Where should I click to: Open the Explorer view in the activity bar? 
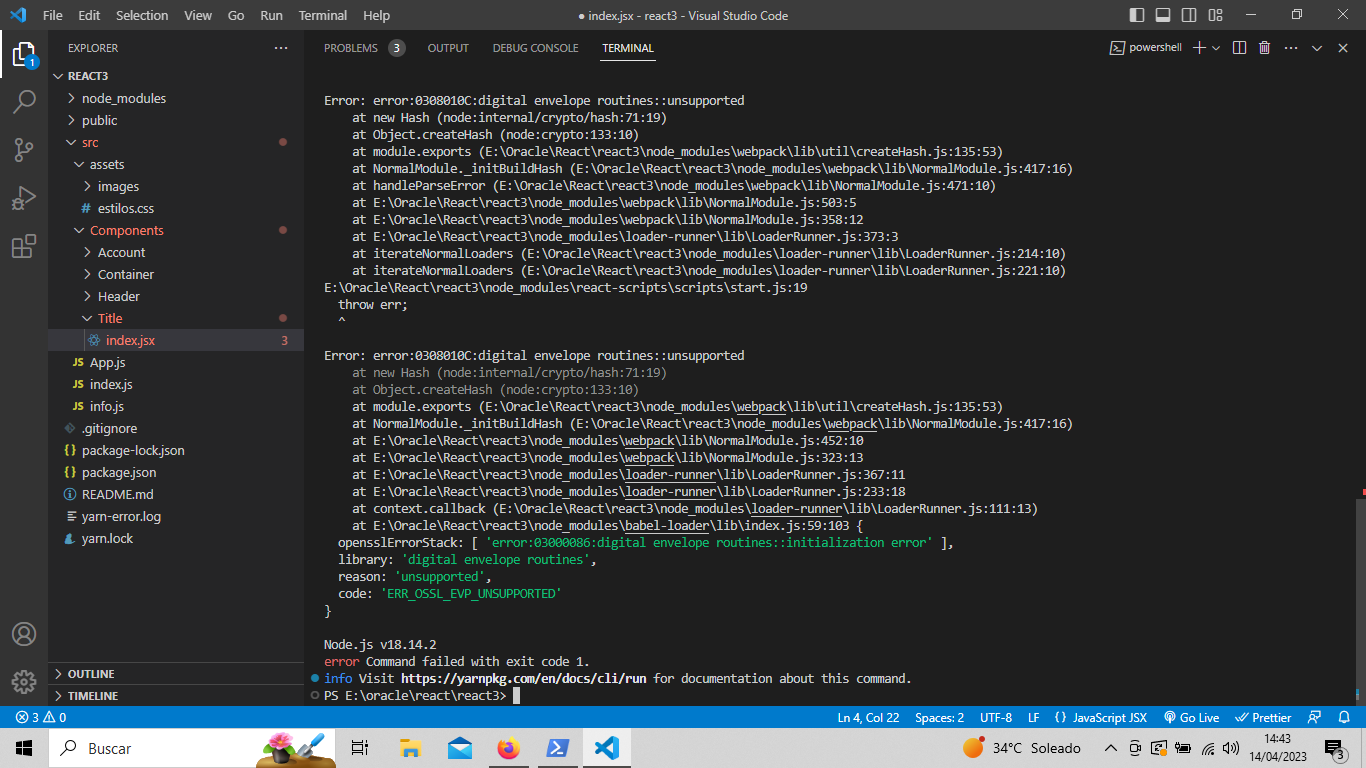tap(24, 54)
